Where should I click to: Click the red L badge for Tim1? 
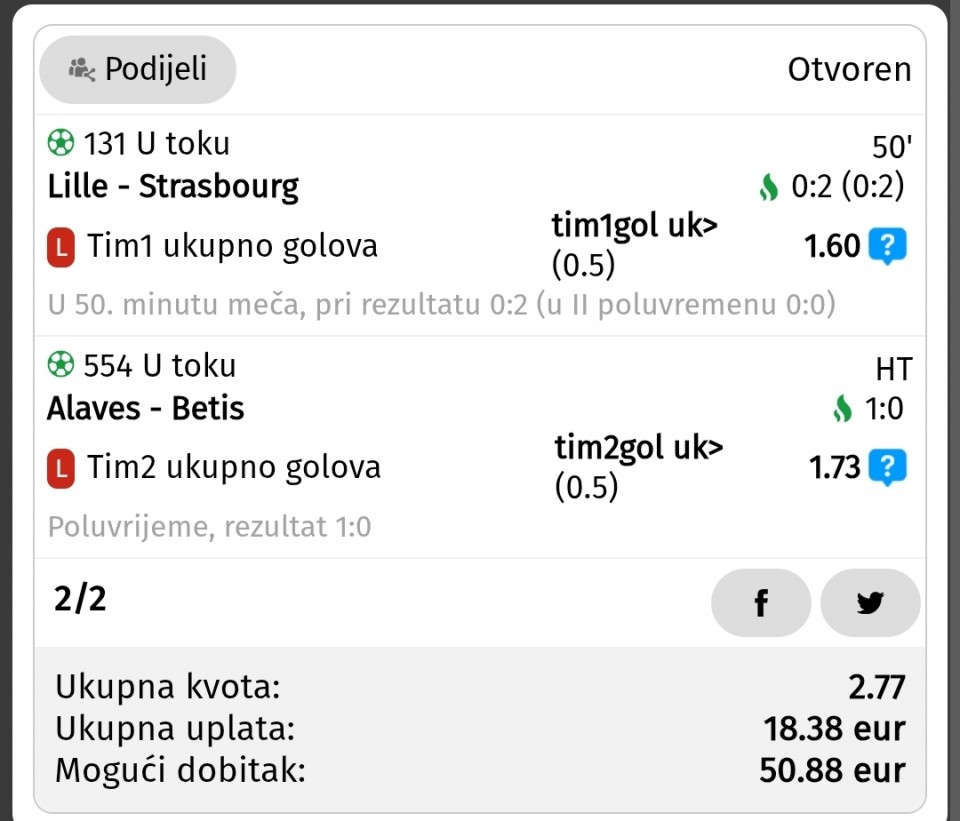coord(61,247)
